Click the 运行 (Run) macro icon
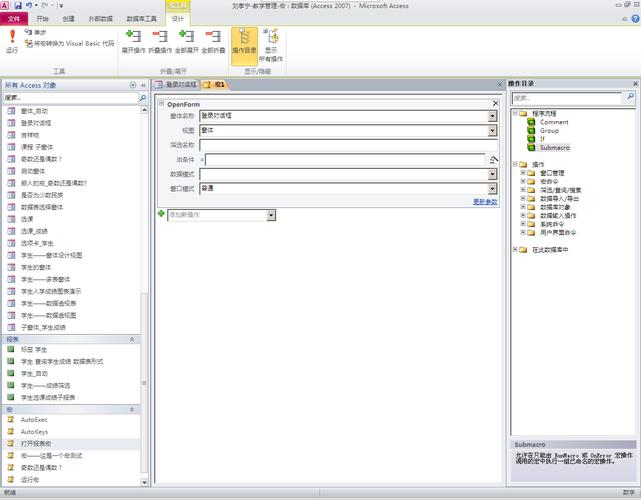This screenshot has width=641, height=500. click(x=12, y=40)
